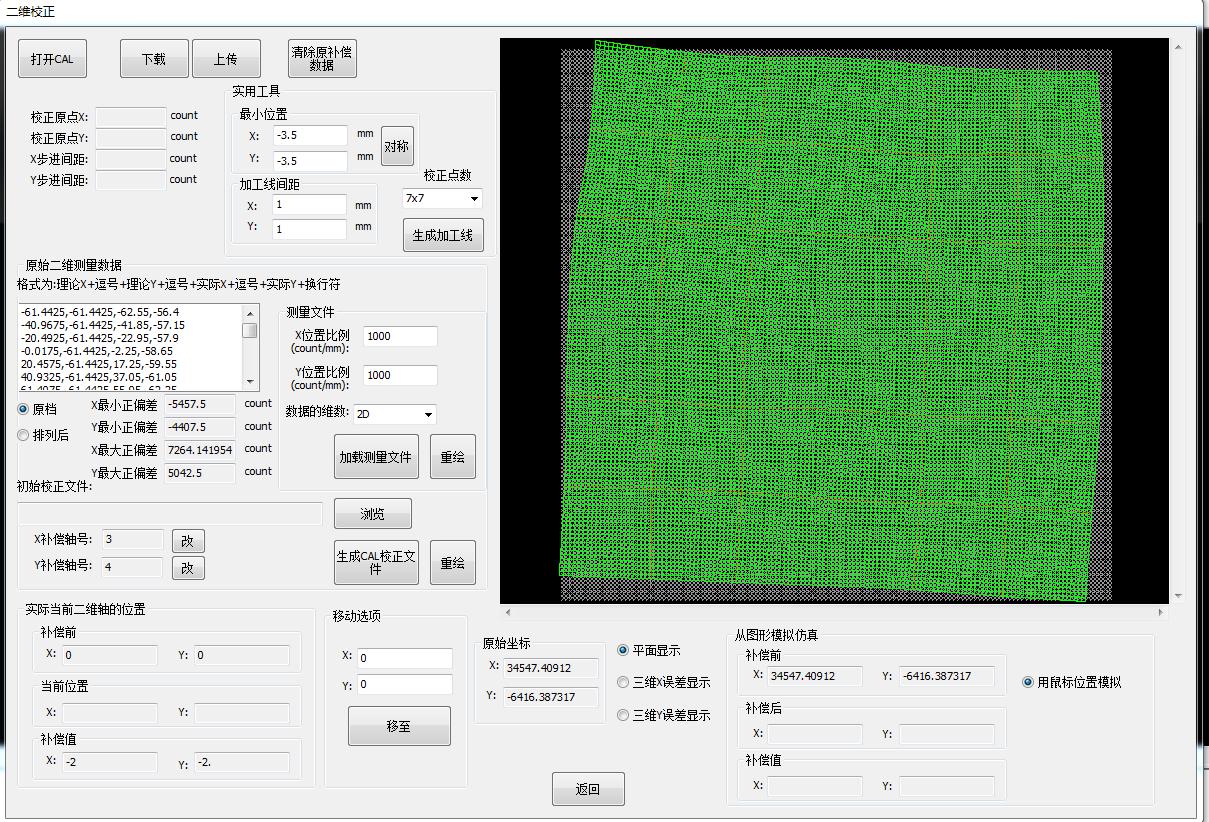
Task: Click the 返回 button
Action: (588, 789)
